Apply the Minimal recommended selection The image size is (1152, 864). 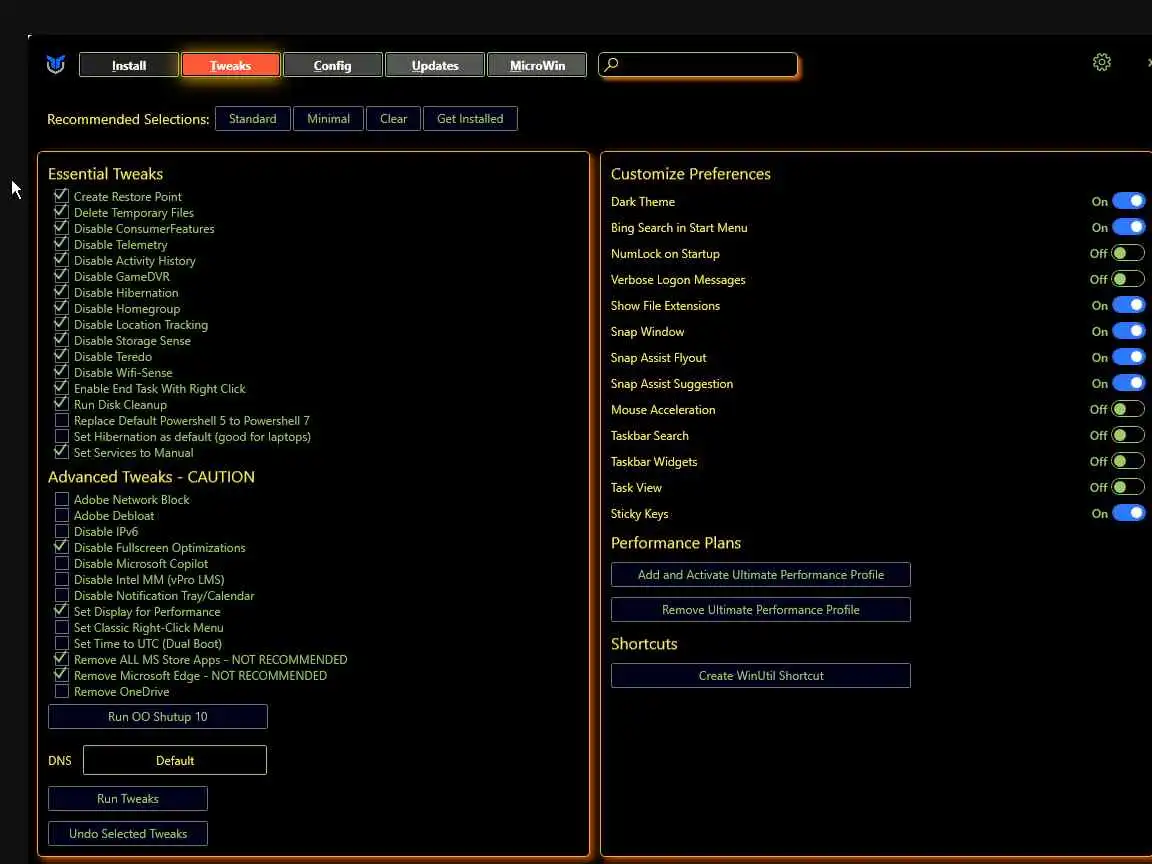(328, 119)
